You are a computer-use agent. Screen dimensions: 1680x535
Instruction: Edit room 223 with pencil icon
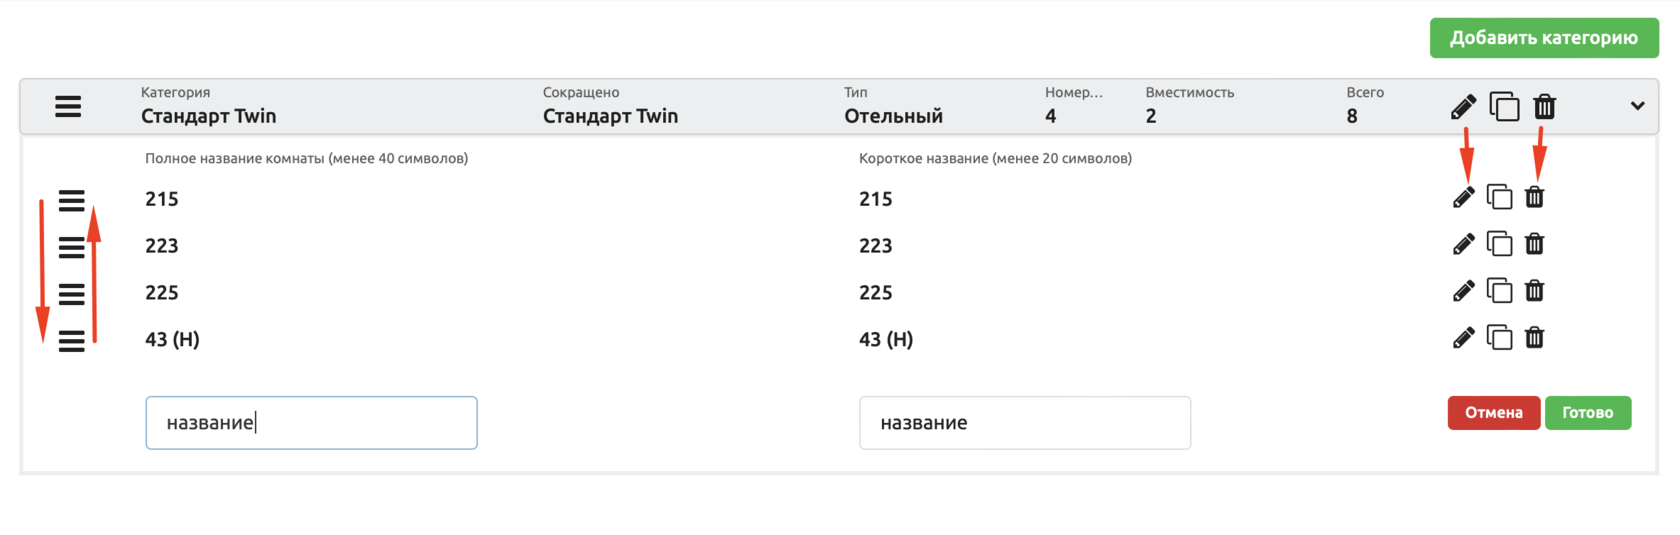[1463, 243]
